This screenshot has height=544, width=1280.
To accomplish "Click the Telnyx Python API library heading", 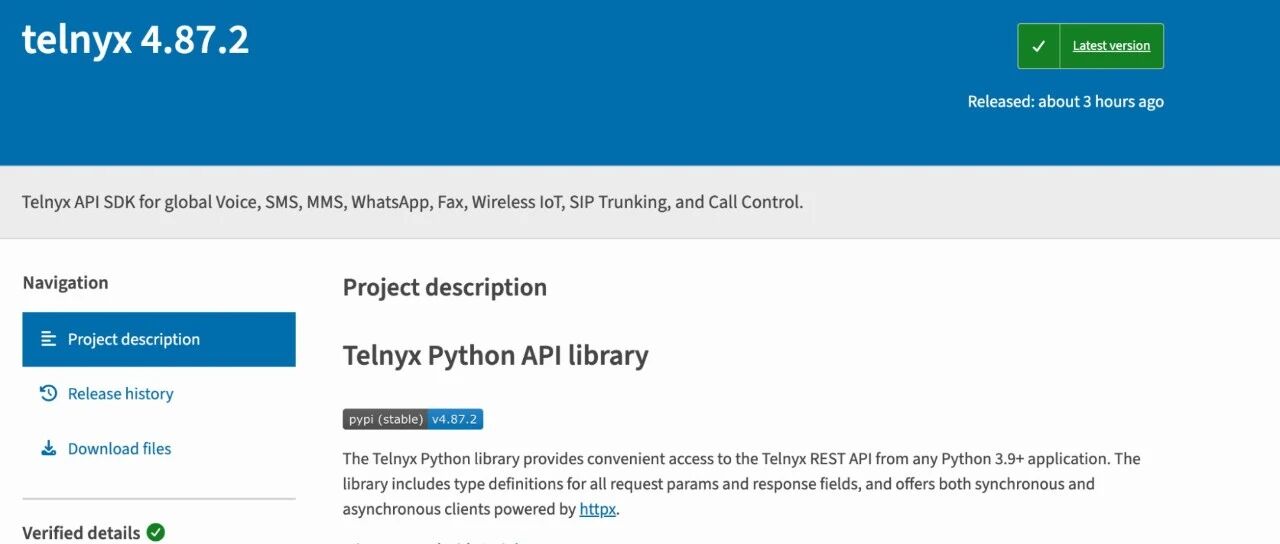I will 496,355.
